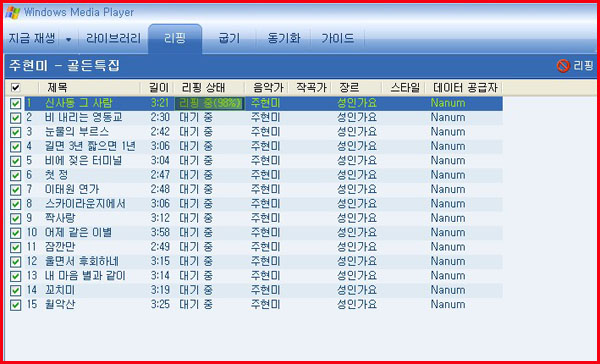Stop ripping with the 리핑 cancel button

(575, 66)
